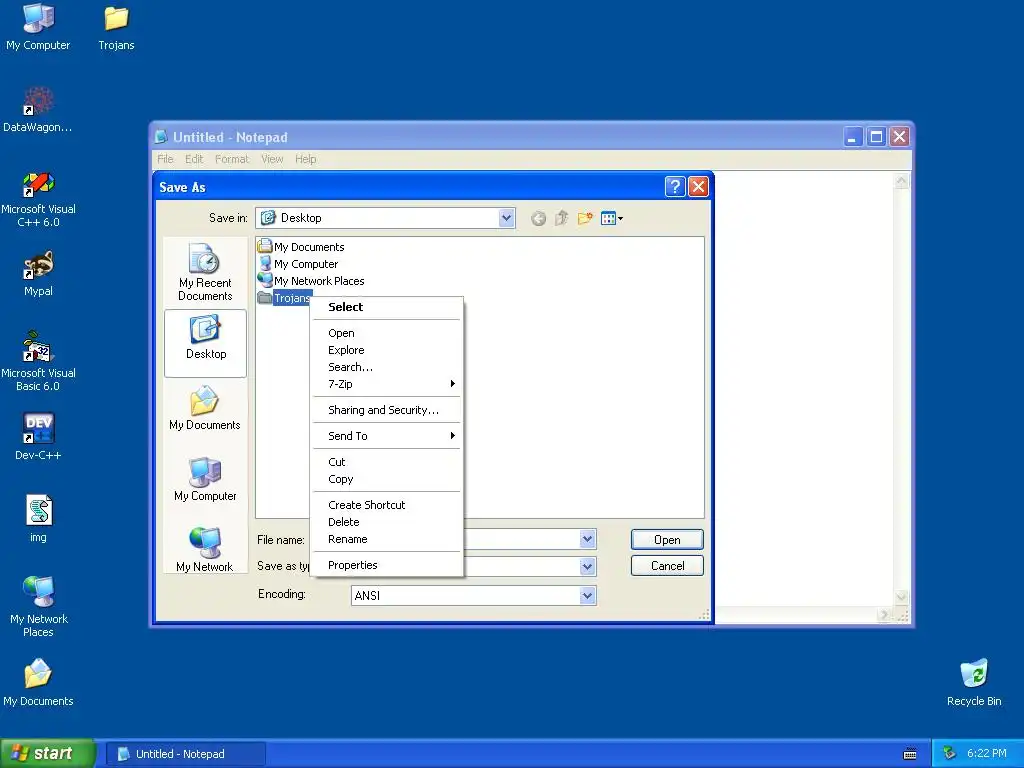Click the Open button in Save As
Image resolution: width=1024 pixels, height=768 pixels.
point(667,539)
